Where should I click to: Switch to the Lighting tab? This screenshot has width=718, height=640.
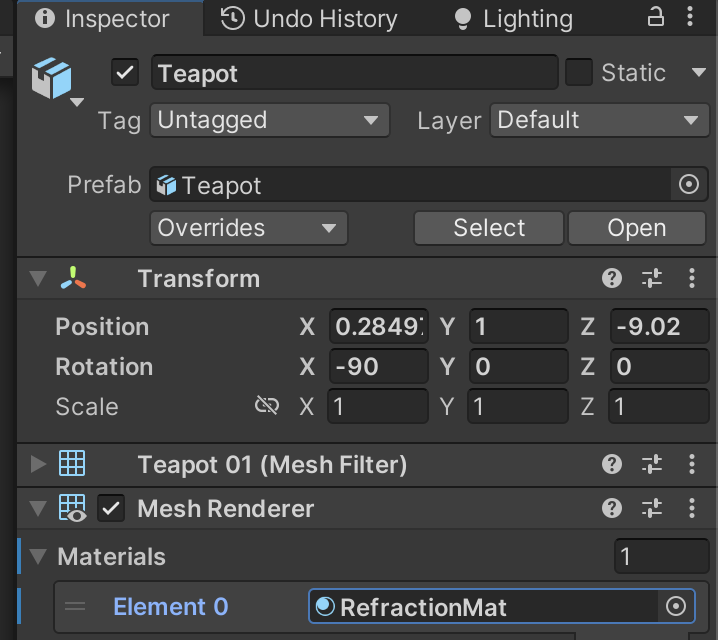(x=513, y=18)
